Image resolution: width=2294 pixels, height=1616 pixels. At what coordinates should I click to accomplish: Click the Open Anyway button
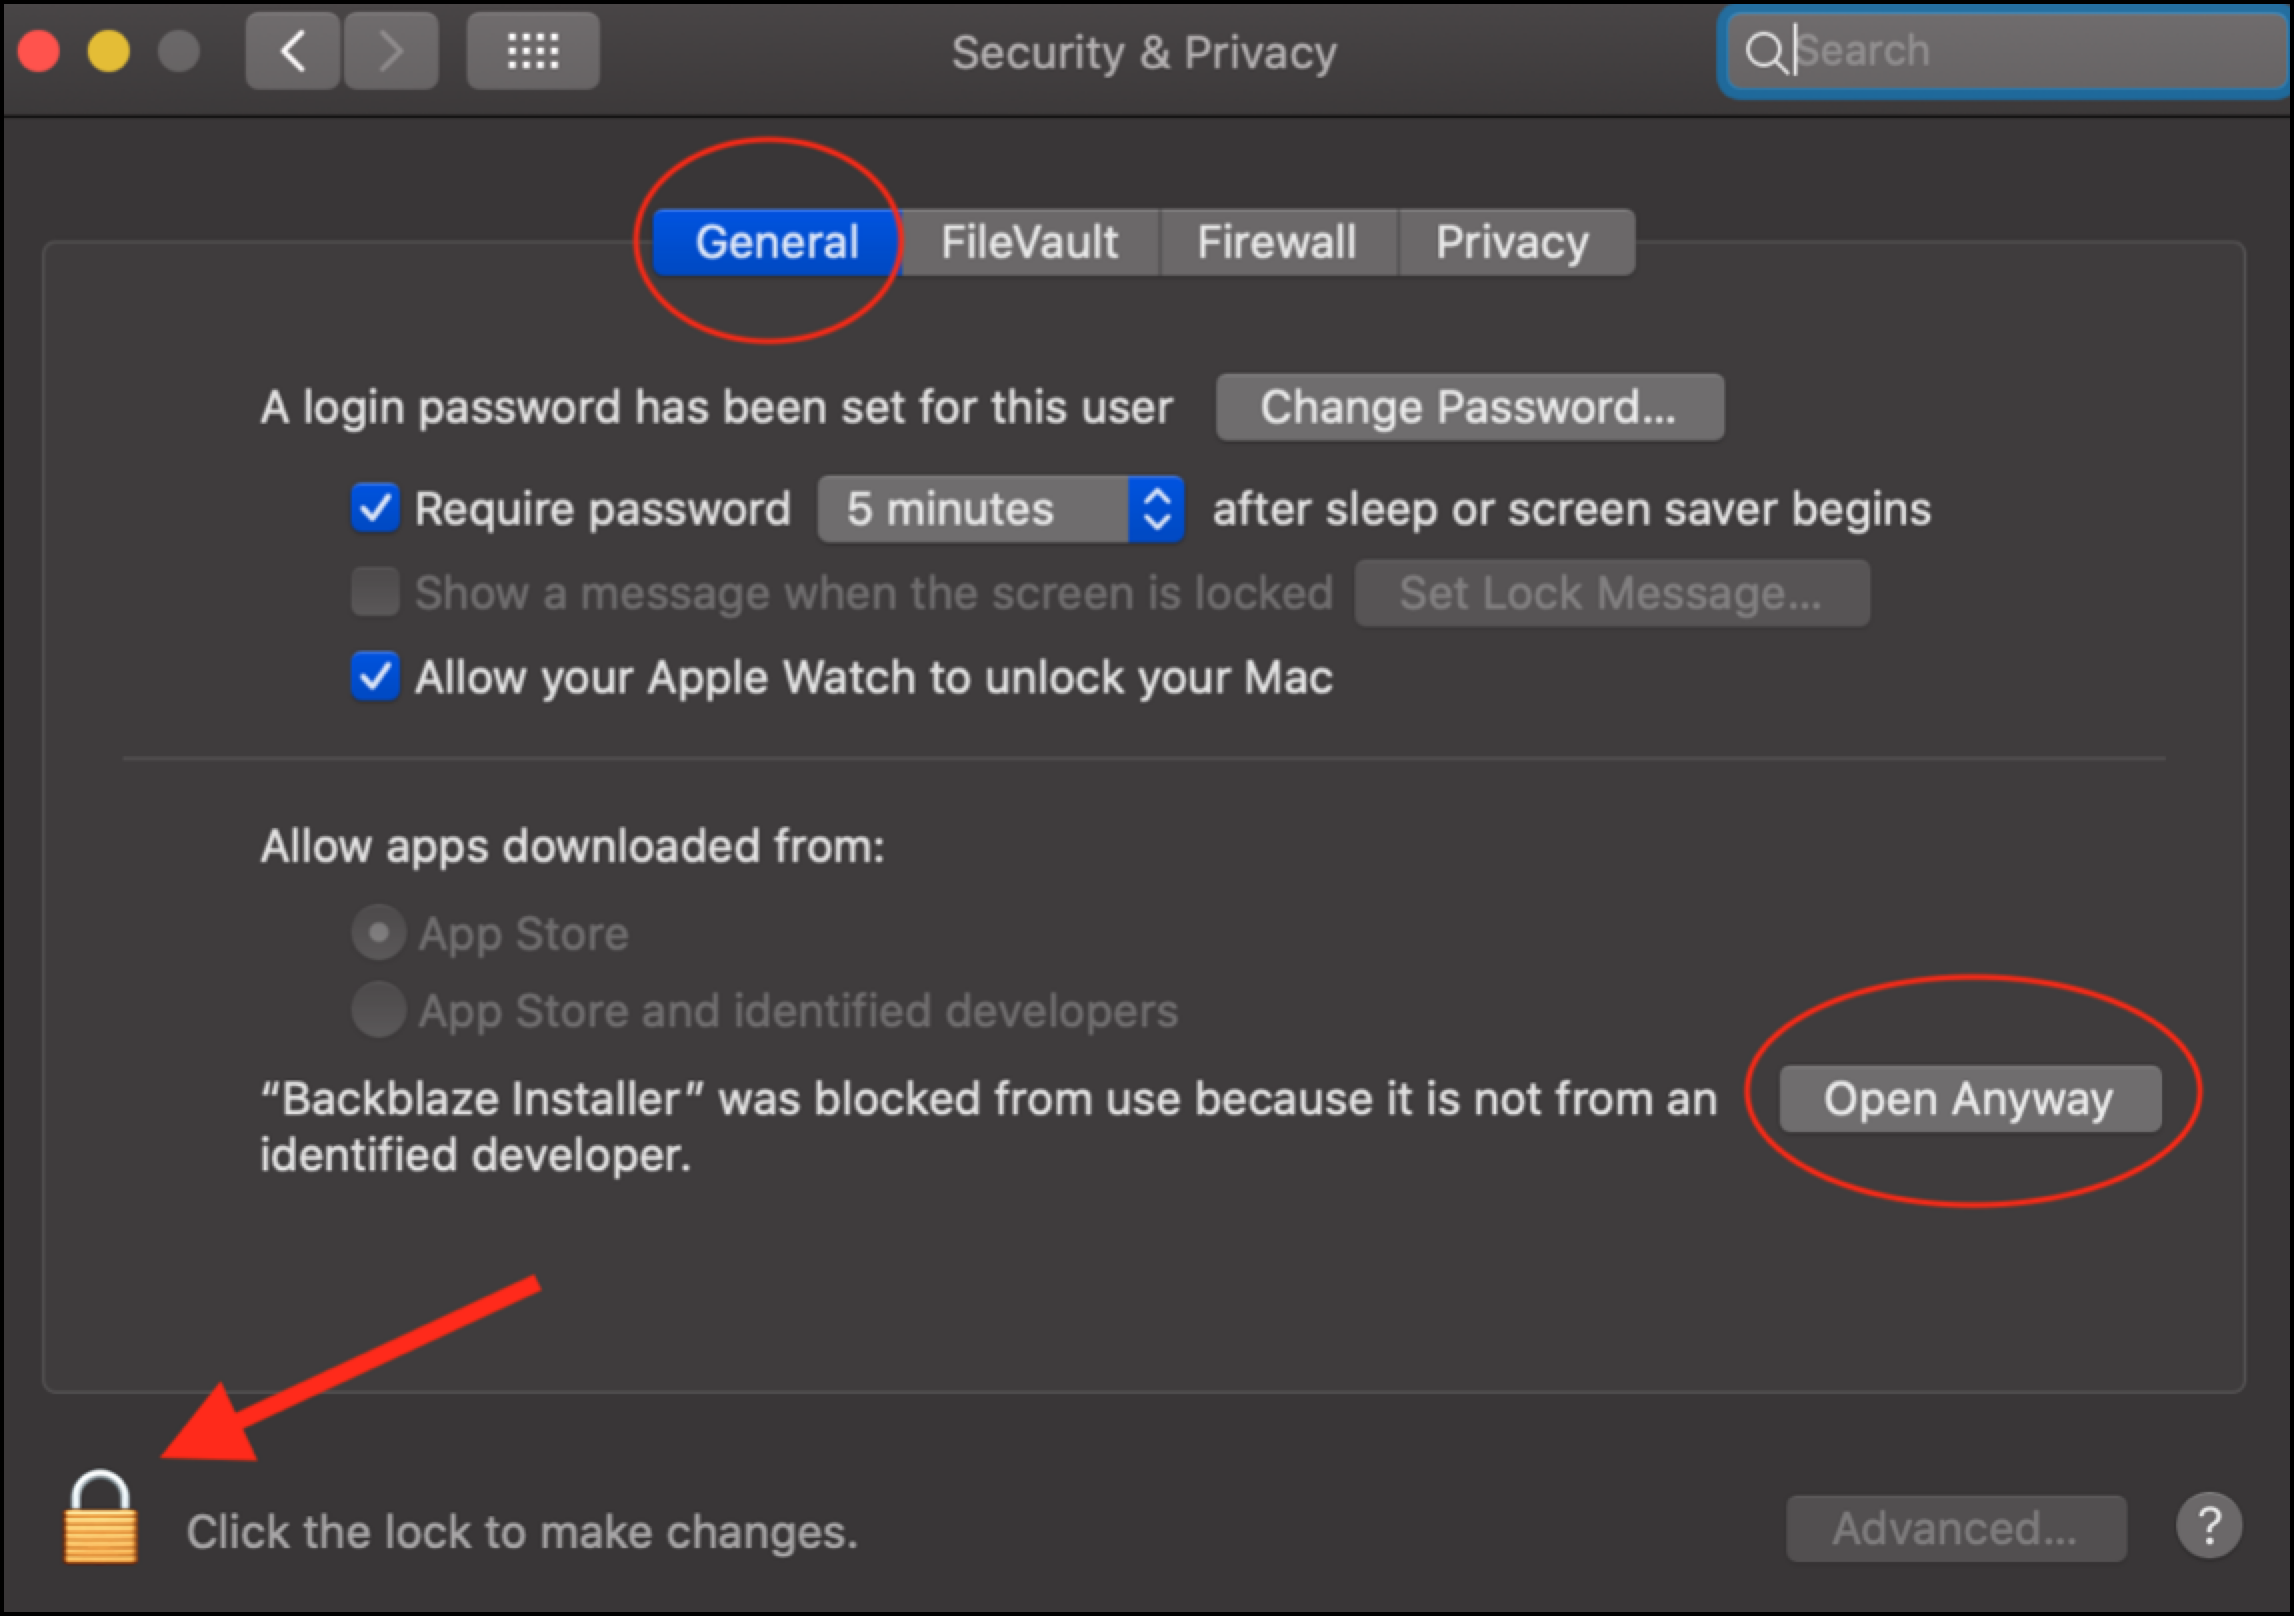tap(1970, 1098)
